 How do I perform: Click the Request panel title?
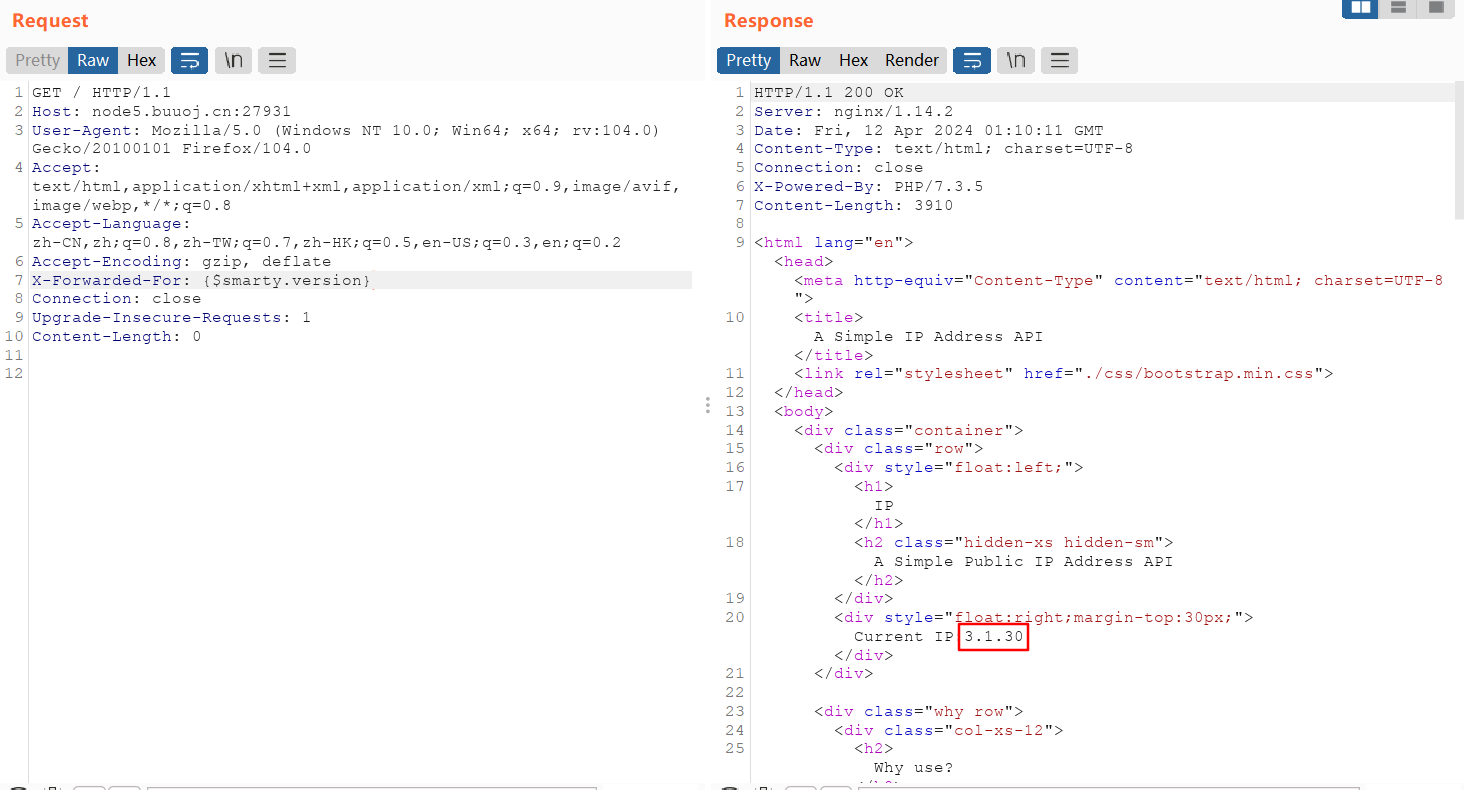(x=50, y=20)
